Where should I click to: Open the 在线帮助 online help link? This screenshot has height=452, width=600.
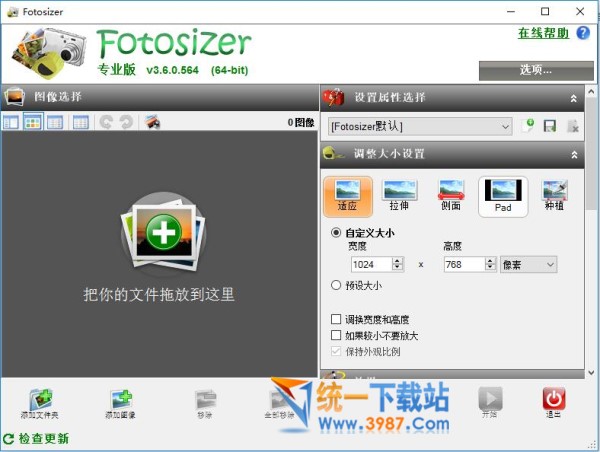[544, 33]
